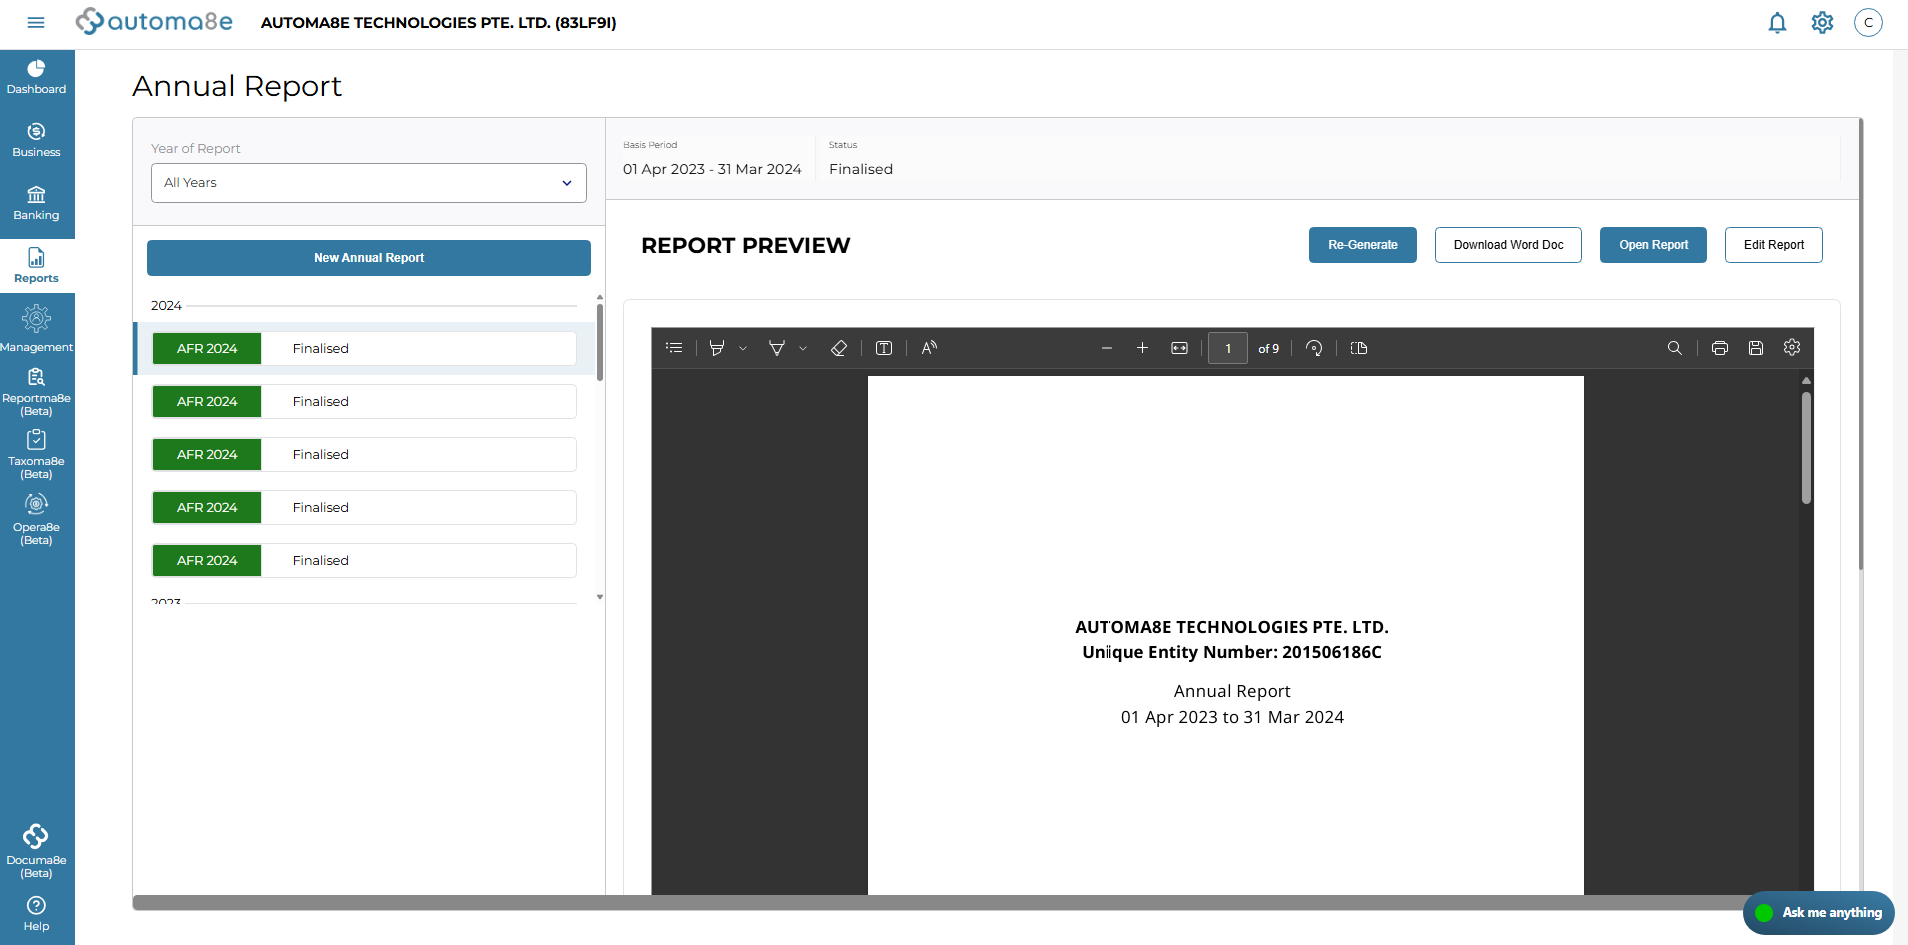The height and width of the screenshot is (945, 1908).
Task: Open Business section in sidebar
Action: (x=37, y=140)
